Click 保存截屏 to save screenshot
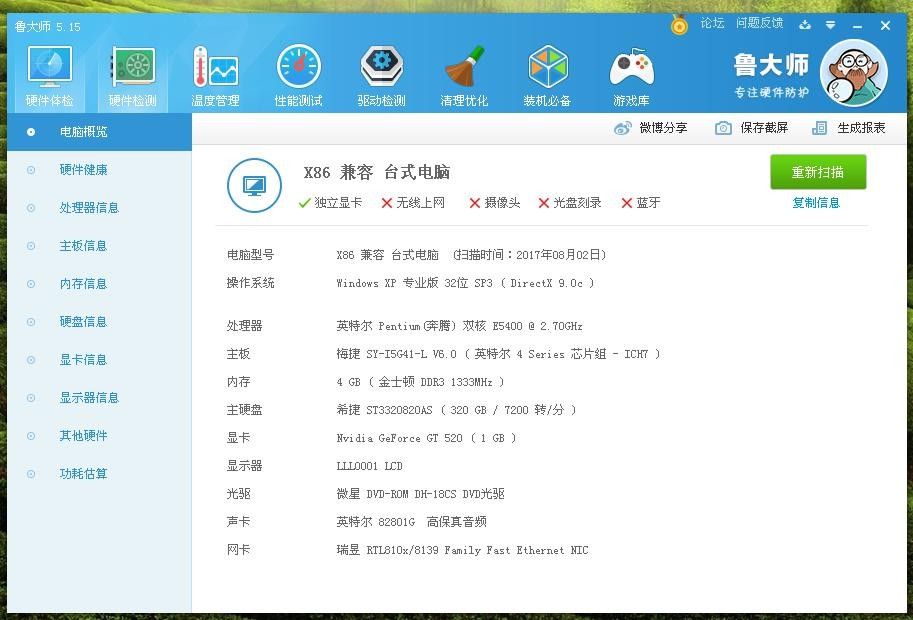 [x=752, y=128]
